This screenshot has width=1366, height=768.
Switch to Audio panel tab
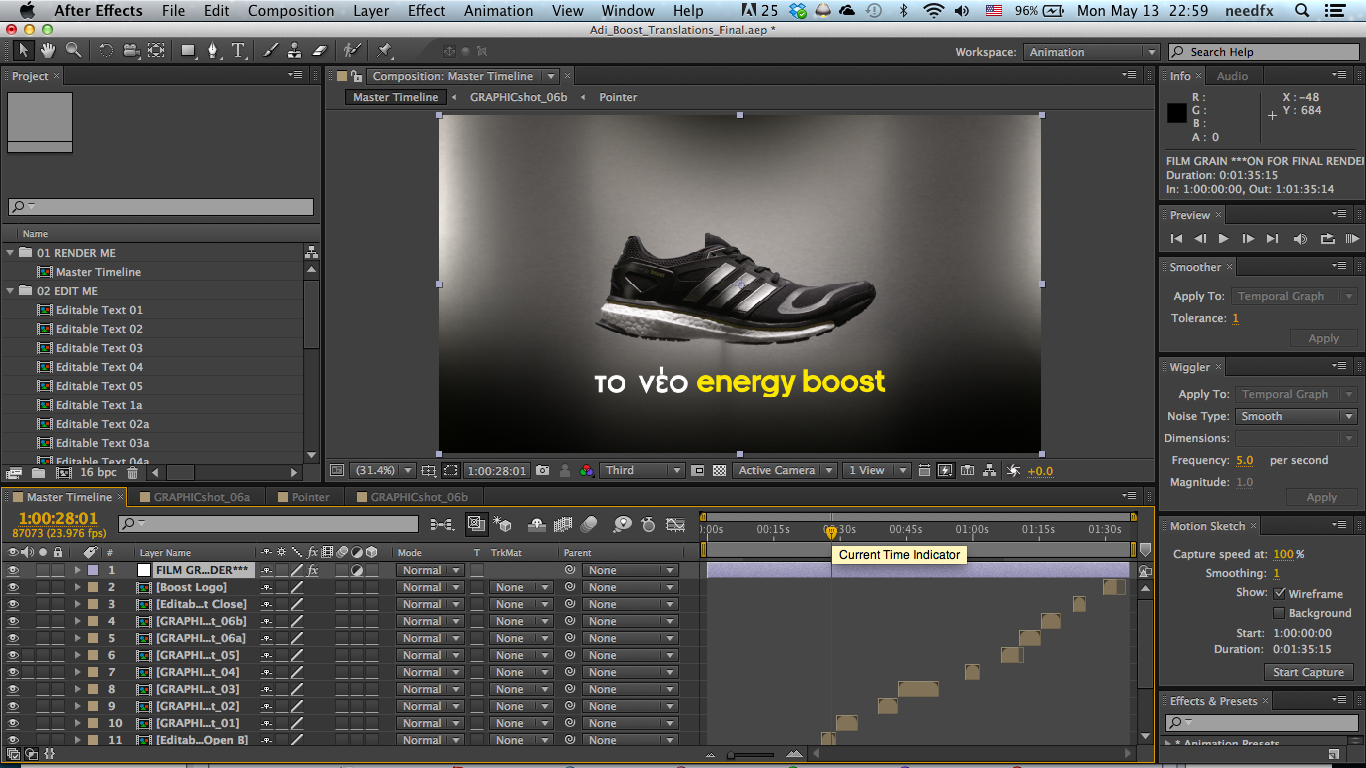pyautogui.click(x=1232, y=76)
